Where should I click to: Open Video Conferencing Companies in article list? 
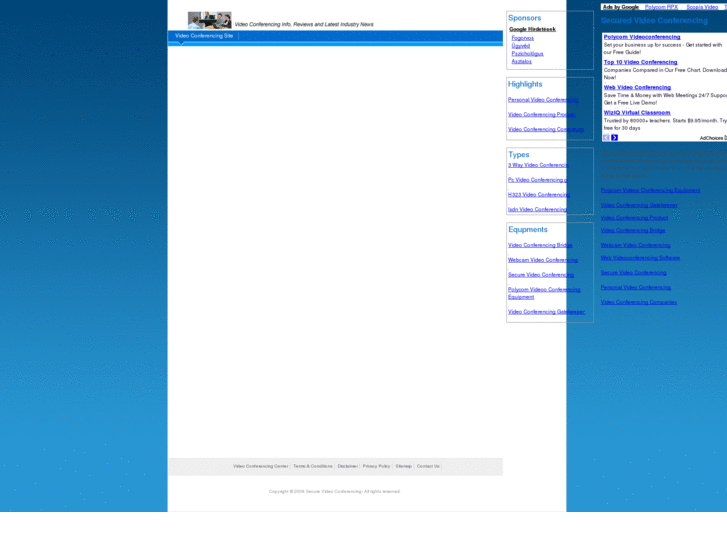coord(638,302)
